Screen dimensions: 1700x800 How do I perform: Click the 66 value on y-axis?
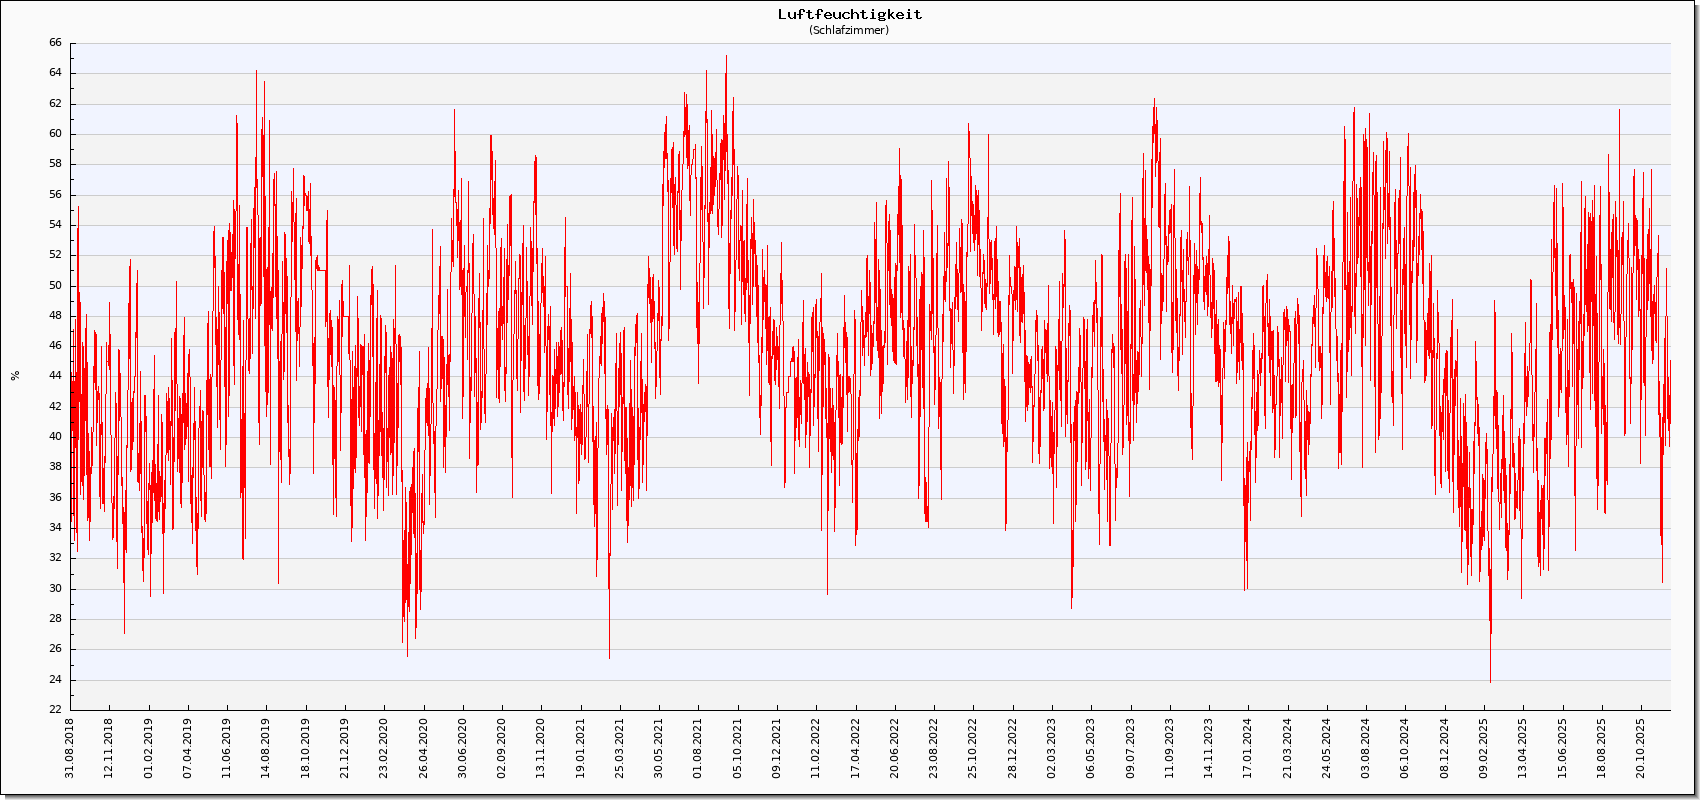[x=55, y=43]
